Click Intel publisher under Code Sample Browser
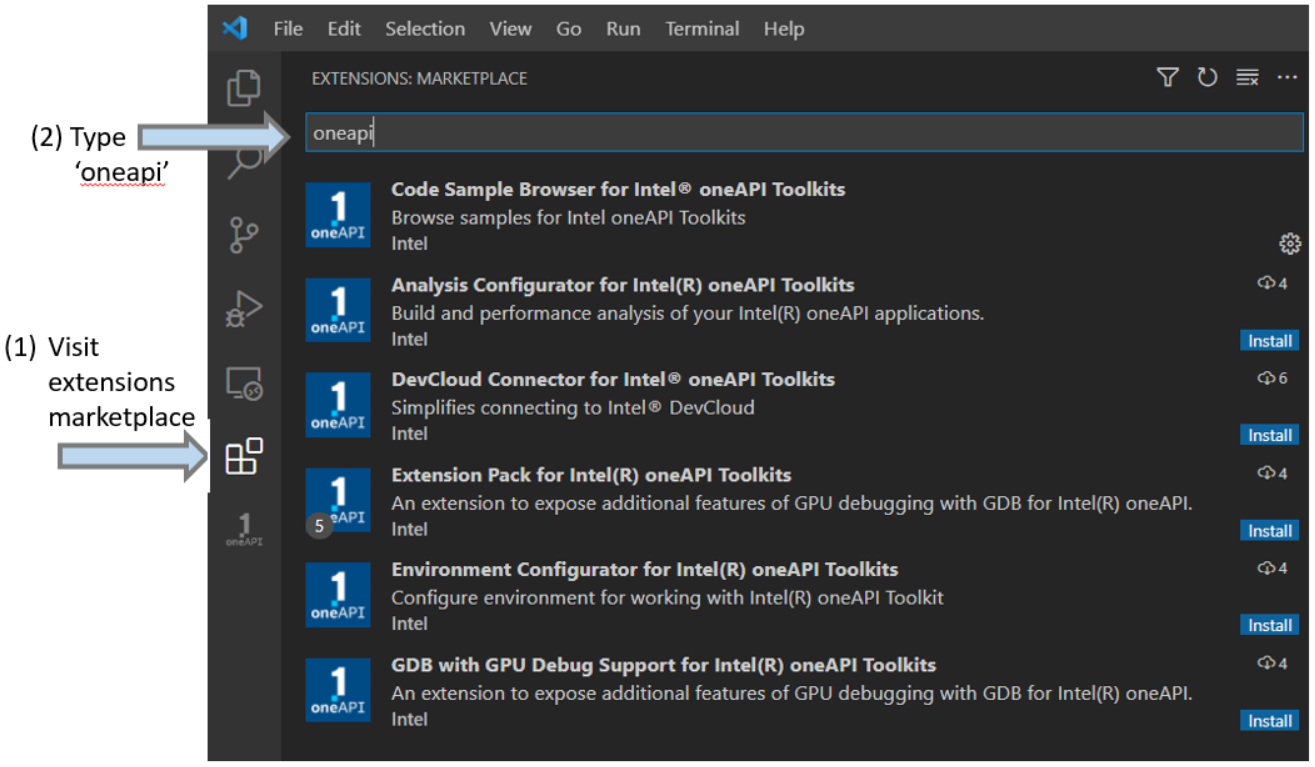1315x767 pixels. point(409,244)
